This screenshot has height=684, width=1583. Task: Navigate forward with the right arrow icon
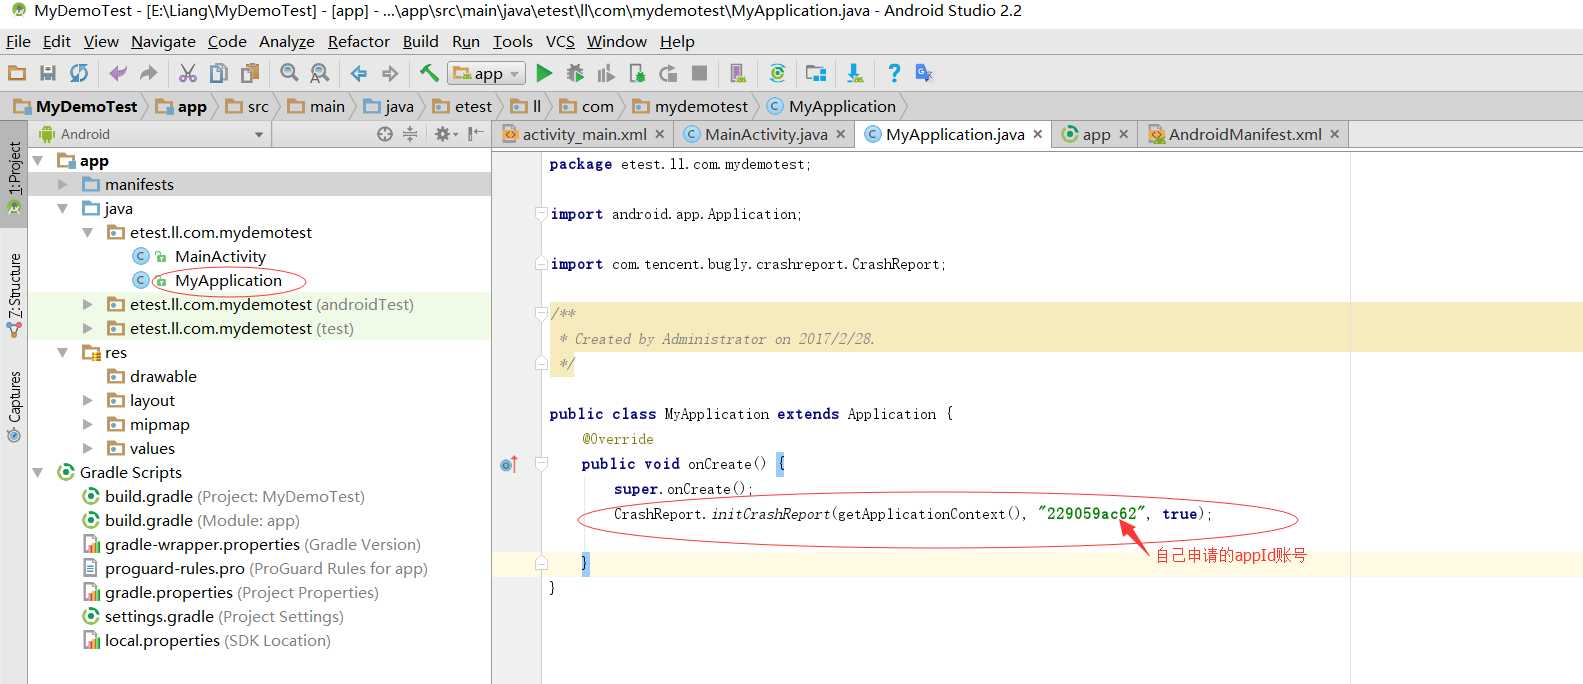click(390, 73)
